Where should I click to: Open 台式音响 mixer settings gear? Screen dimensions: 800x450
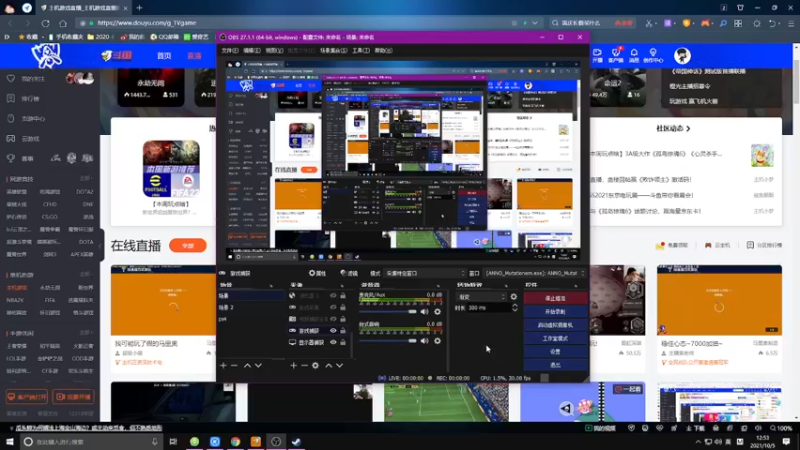click(437, 341)
